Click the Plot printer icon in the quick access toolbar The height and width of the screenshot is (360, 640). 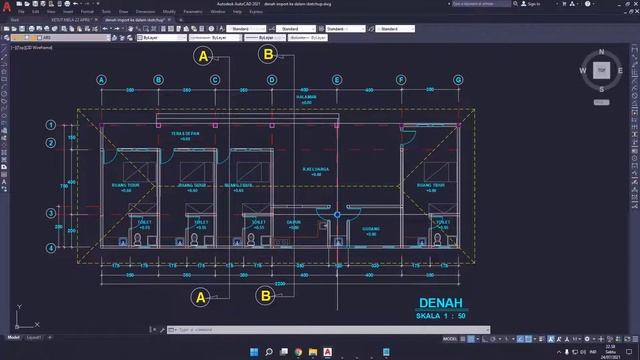[67, 4]
